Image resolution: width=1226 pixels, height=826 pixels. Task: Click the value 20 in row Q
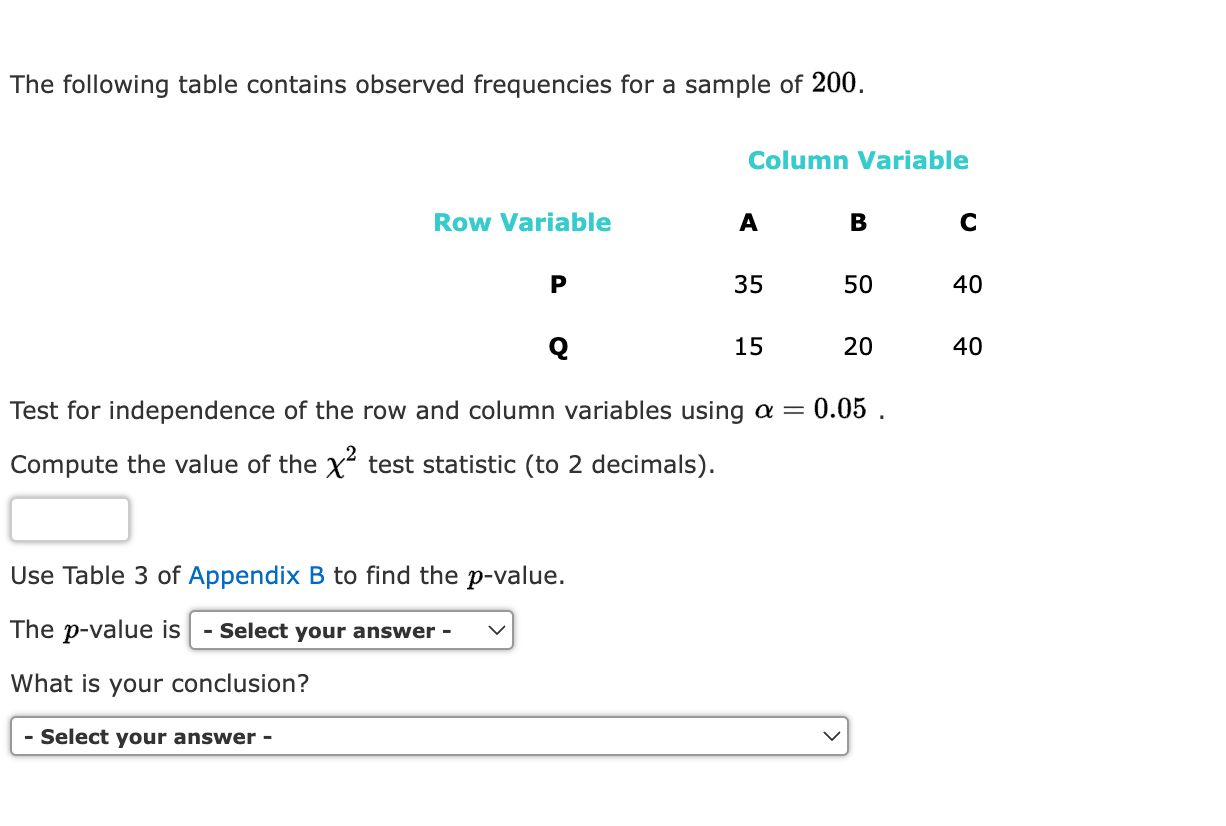tap(858, 346)
